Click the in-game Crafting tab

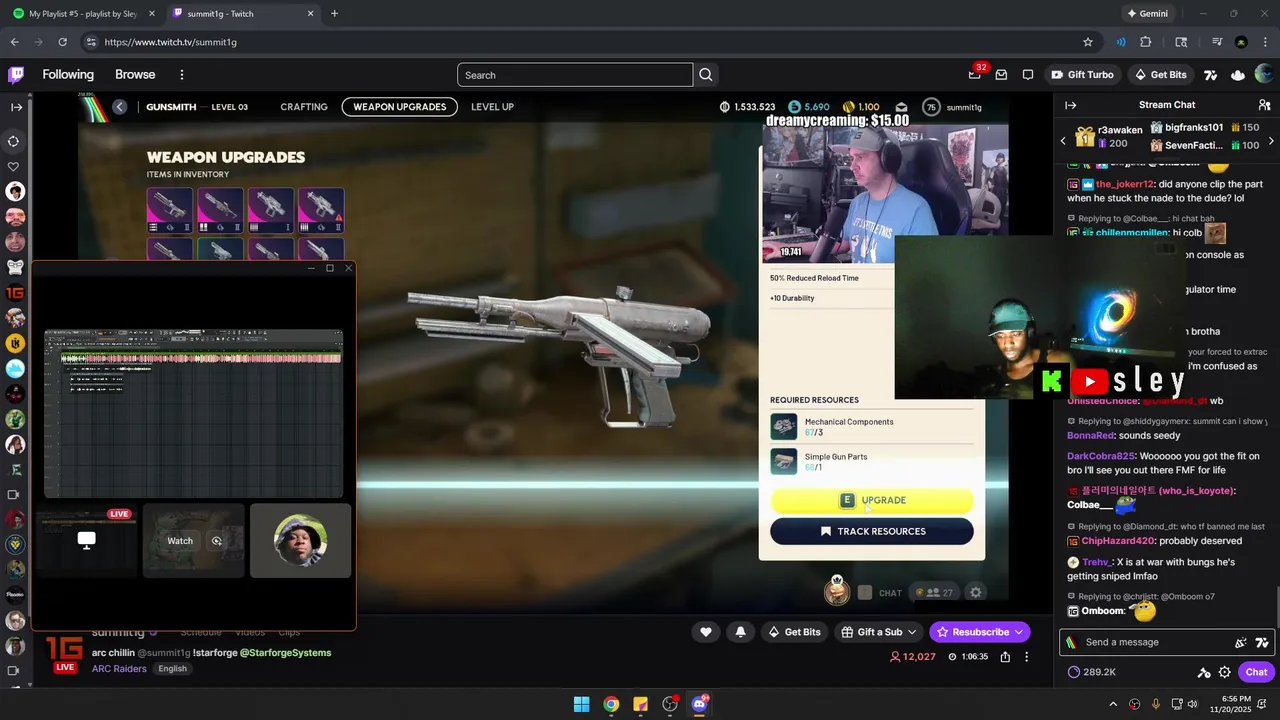click(304, 107)
